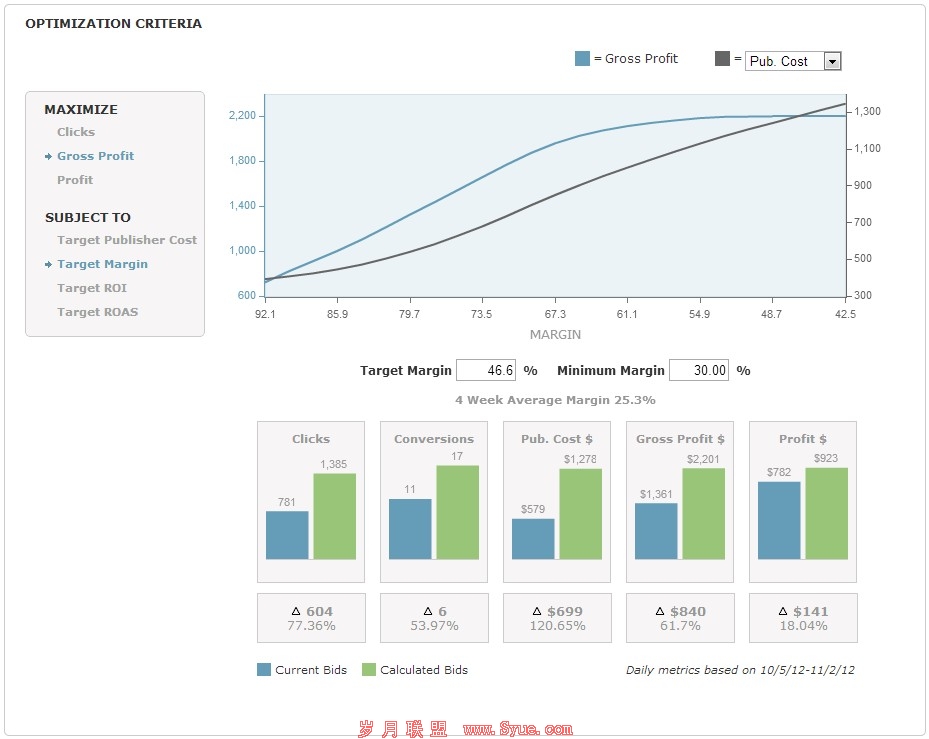Choose Target ROAS constraint
The height and width of the screenshot is (739, 929).
tap(97, 312)
